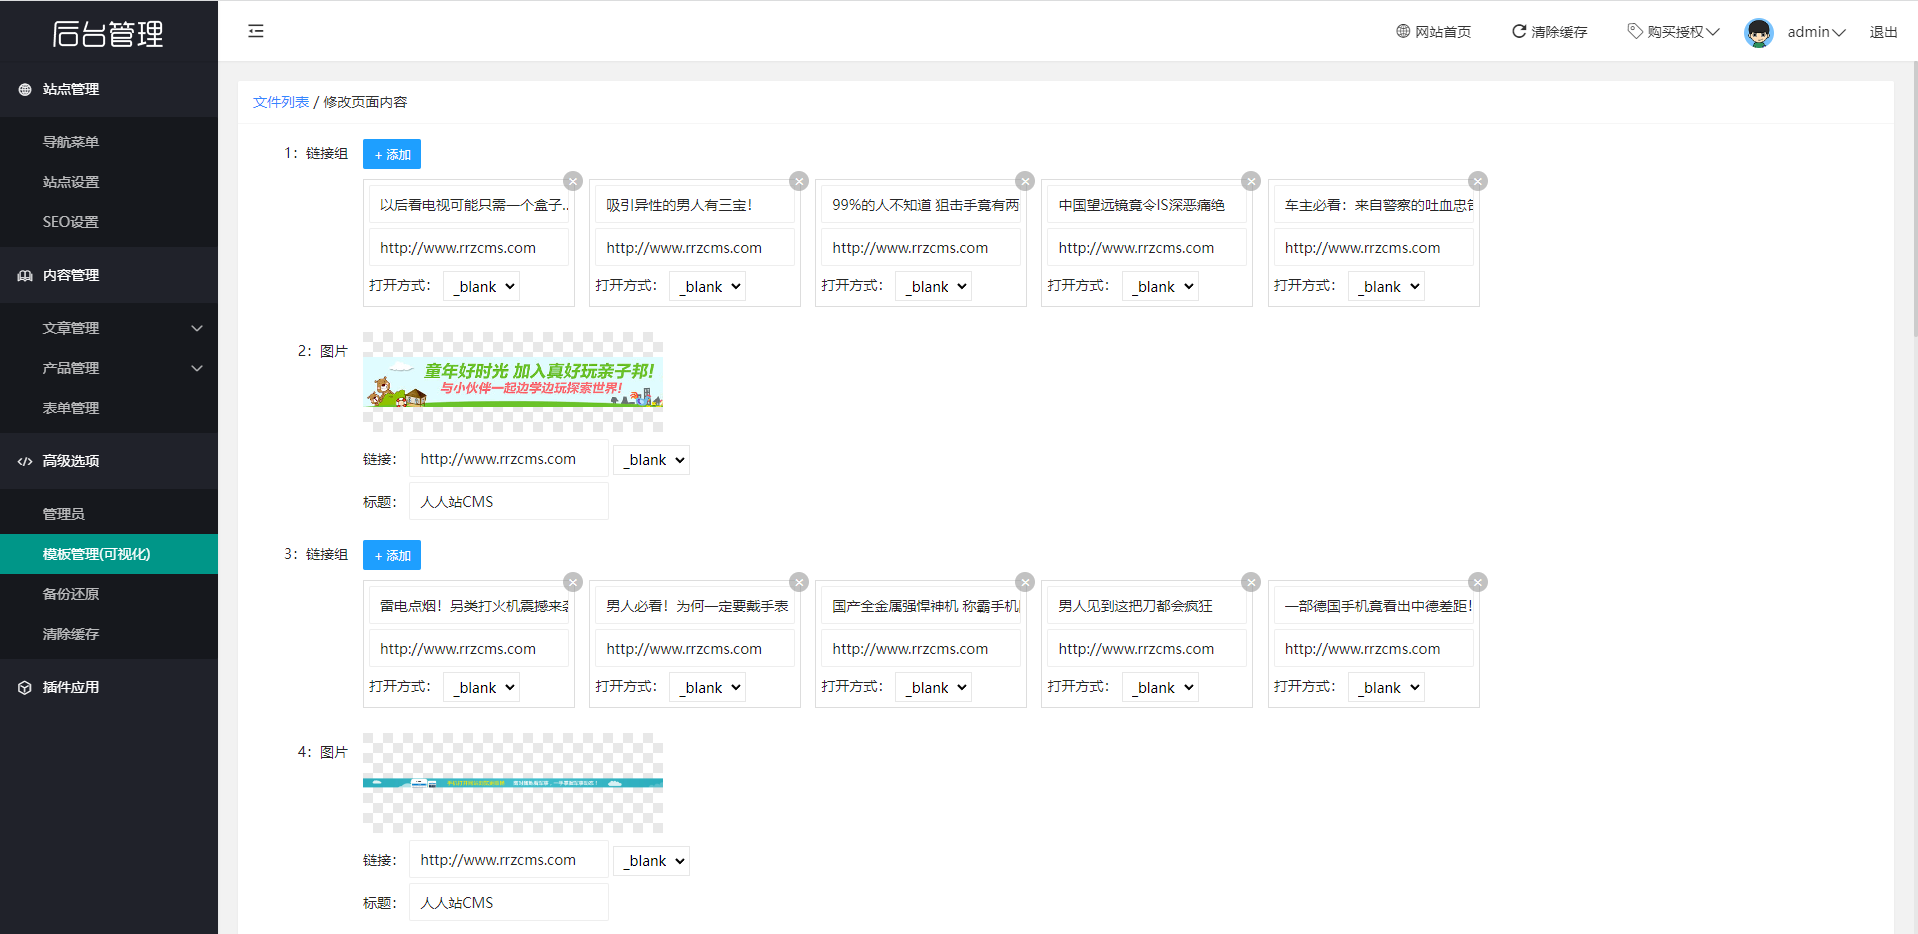This screenshot has width=1918, height=934.
Task: Remove the link card '男人必看！为何一定要戴手表'
Action: pyautogui.click(x=799, y=582)
